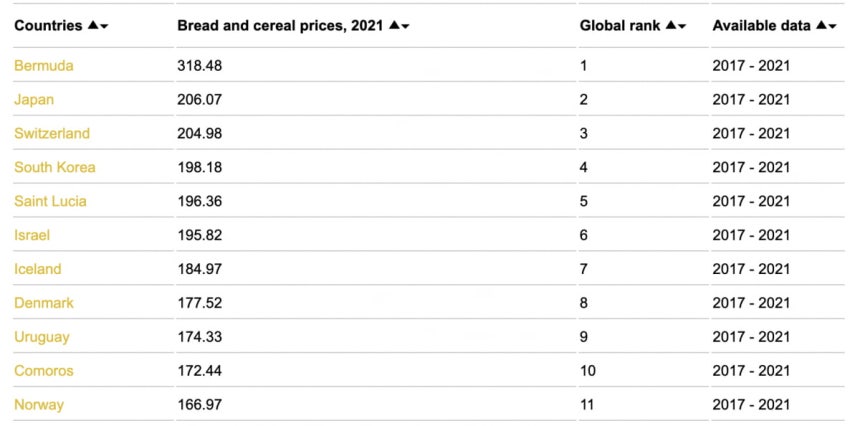Sort ascending by Available data arrow
Image resolution: width=860 pixels, height=426 pixels.
pyautogui.click(x=821, y=25)
